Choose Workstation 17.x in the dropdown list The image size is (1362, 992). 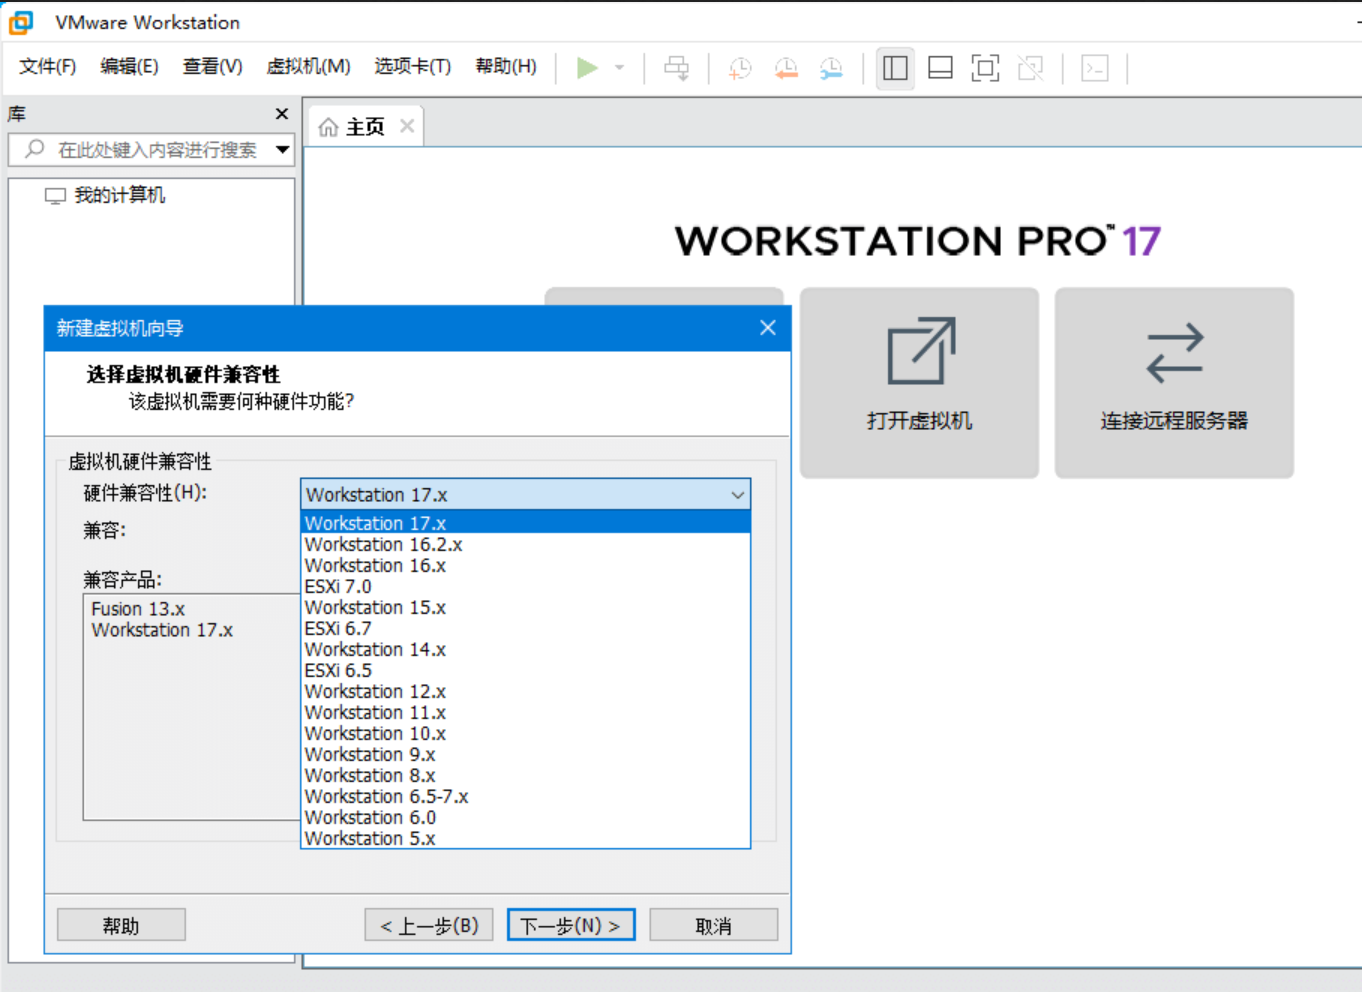526,523
